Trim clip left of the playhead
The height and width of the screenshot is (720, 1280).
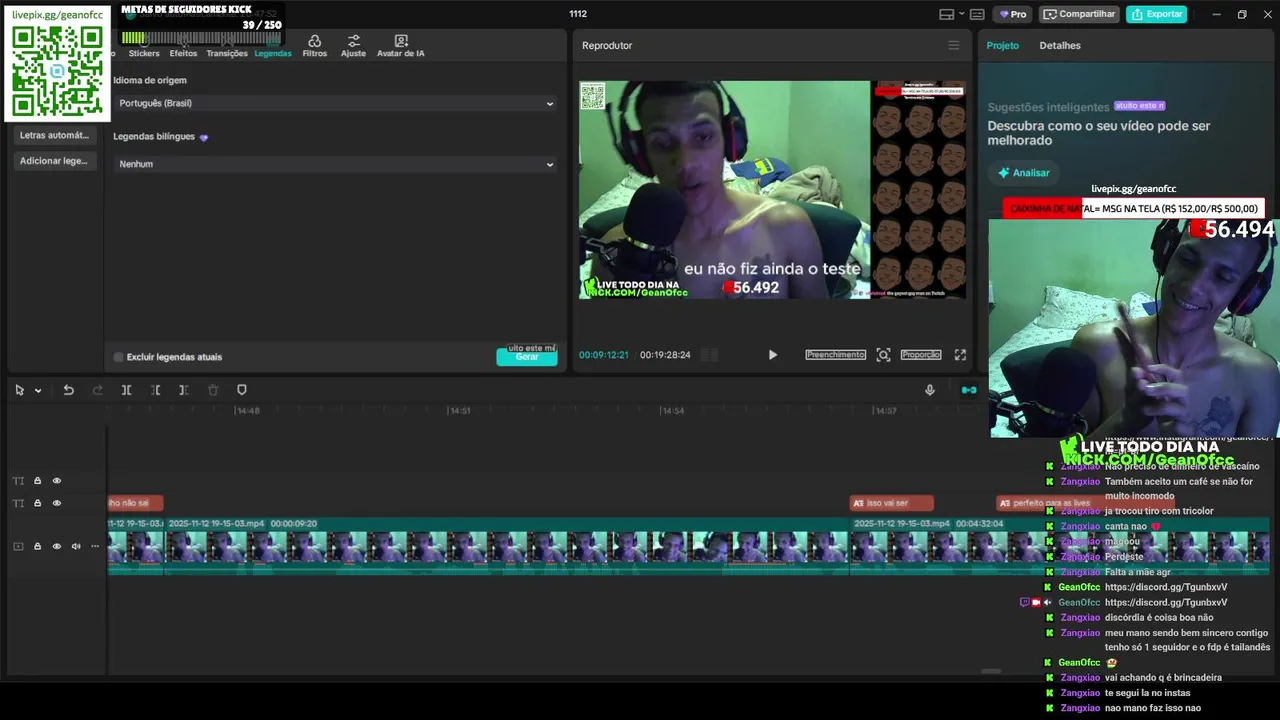pos(155,390)
